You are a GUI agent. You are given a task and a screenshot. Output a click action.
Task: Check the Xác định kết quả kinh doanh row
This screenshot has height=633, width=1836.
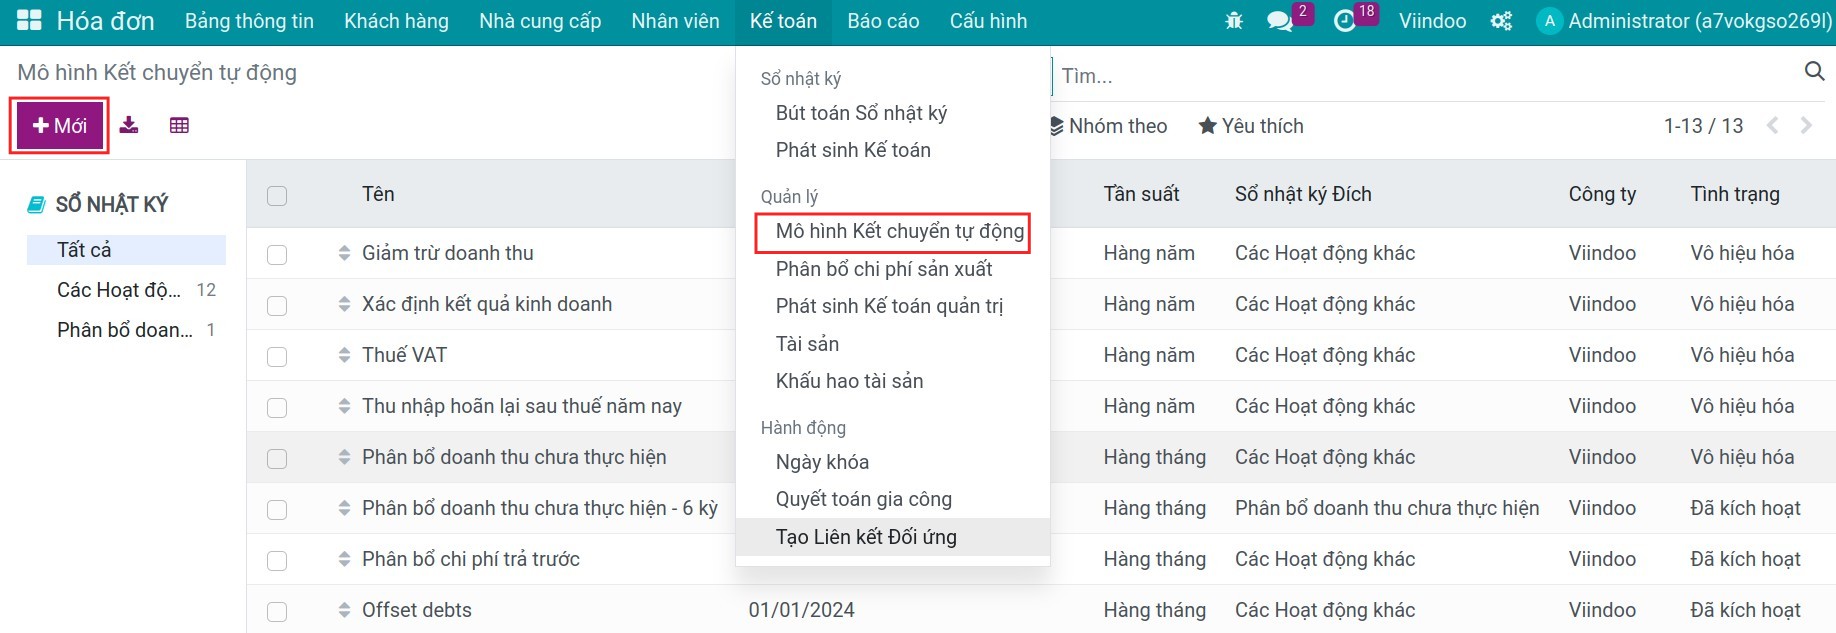point(277,306)
